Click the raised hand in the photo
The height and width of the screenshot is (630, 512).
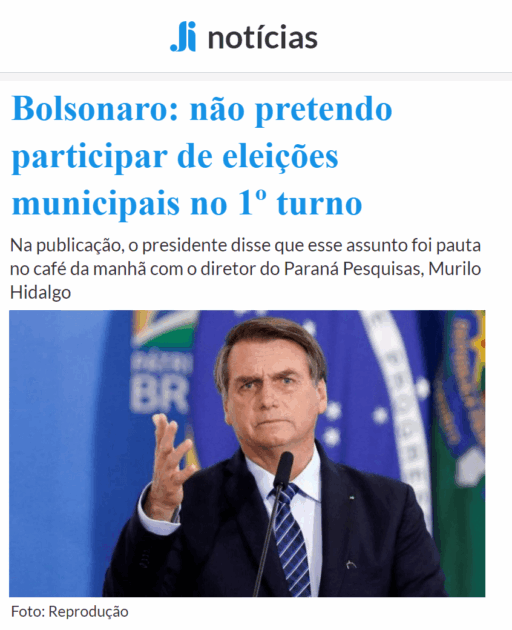168,462
